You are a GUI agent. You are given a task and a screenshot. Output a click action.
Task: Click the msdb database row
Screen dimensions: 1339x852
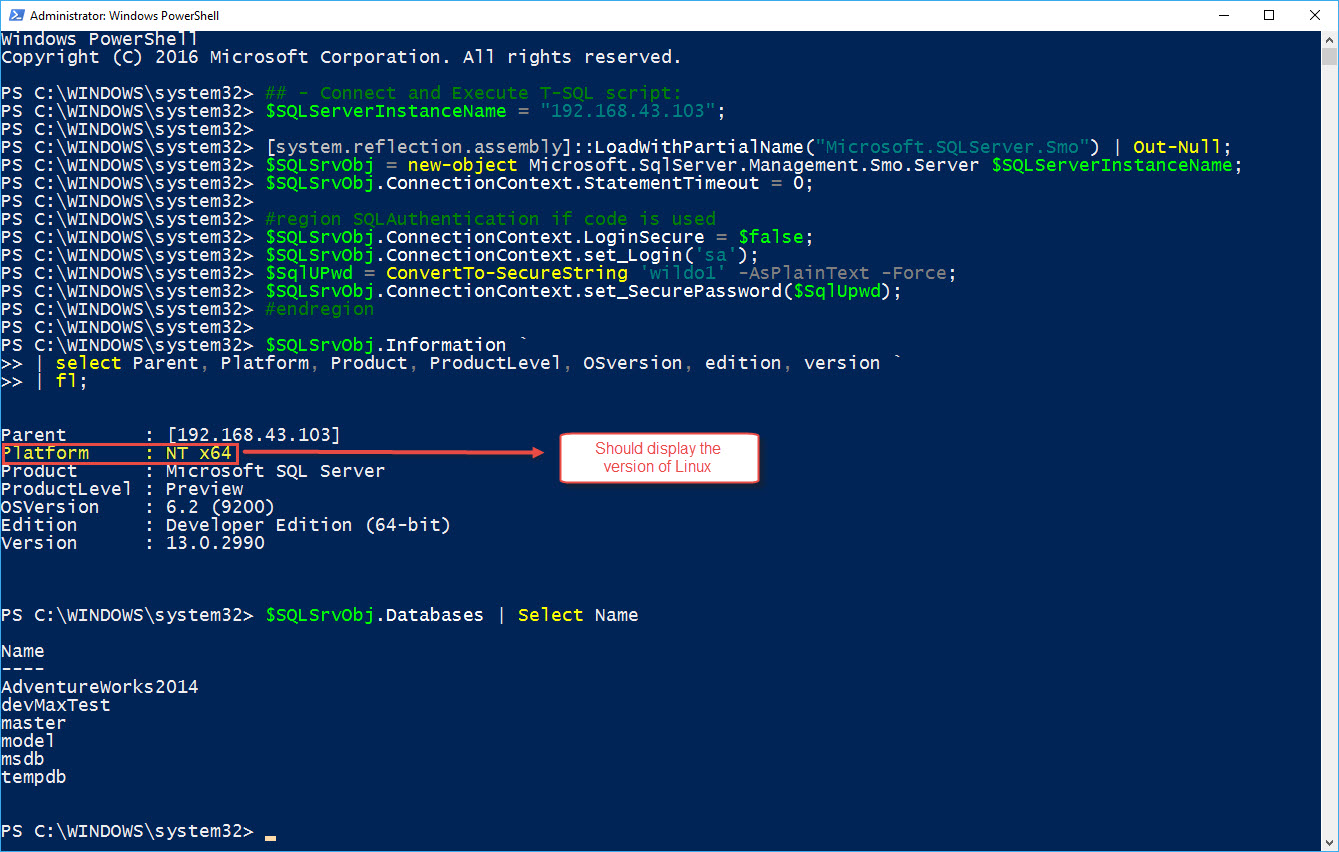coord(23,759)
